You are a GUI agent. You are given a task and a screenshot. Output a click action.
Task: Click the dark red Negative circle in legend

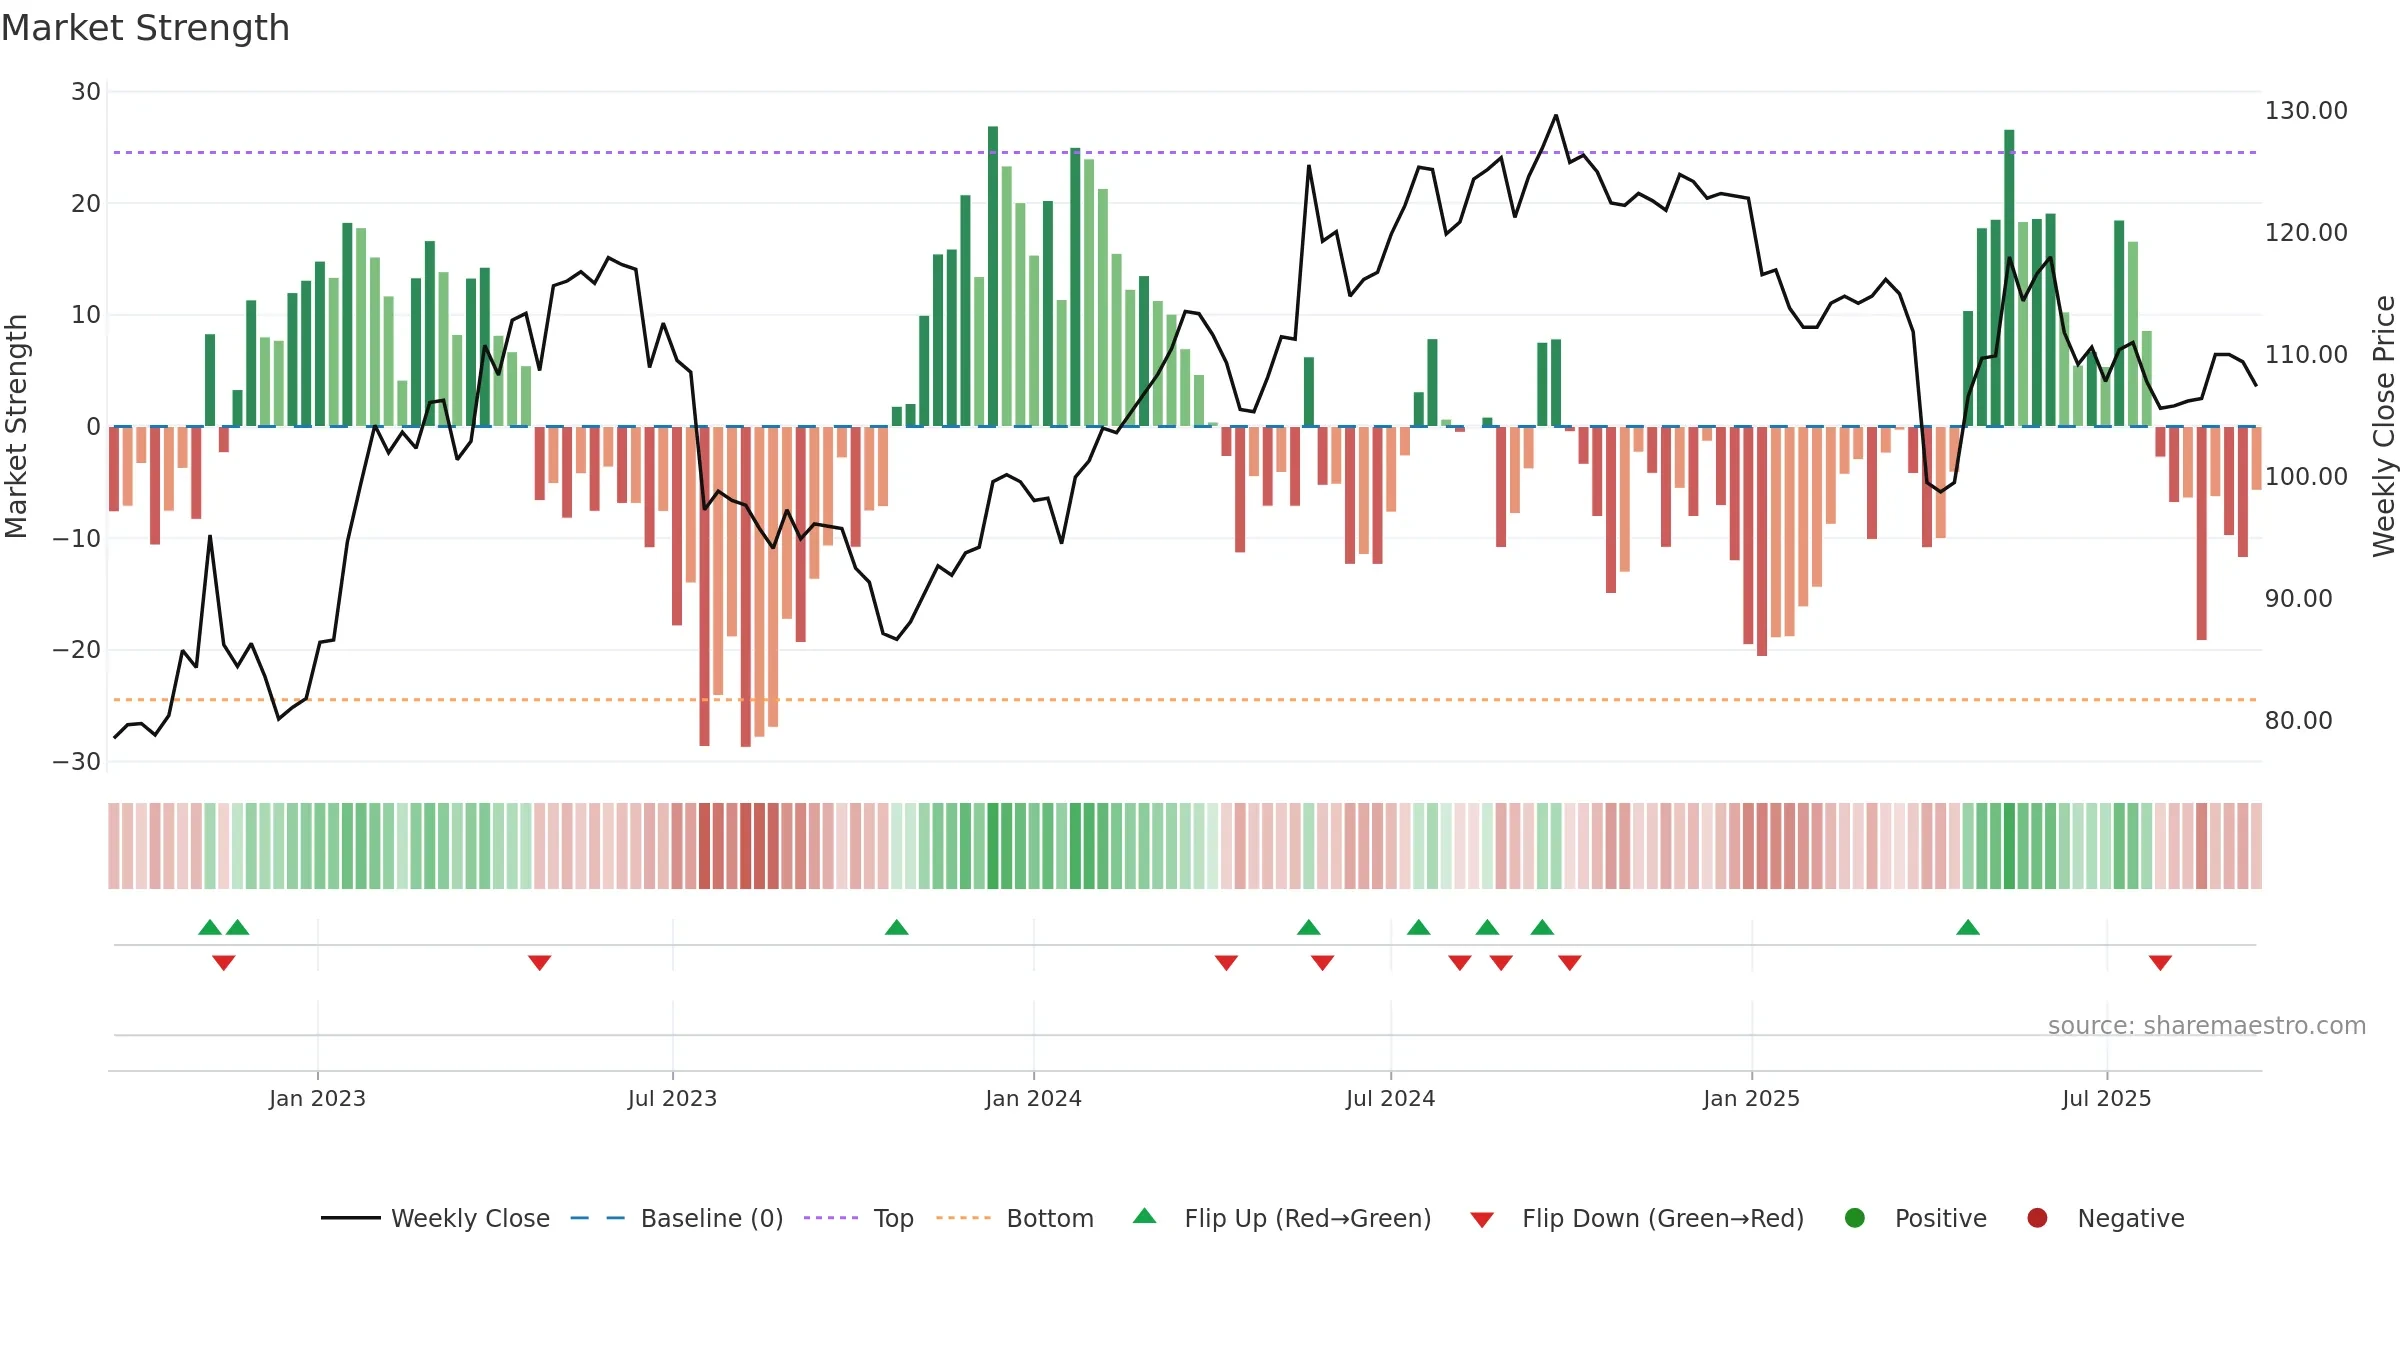click(2037, 1218)
